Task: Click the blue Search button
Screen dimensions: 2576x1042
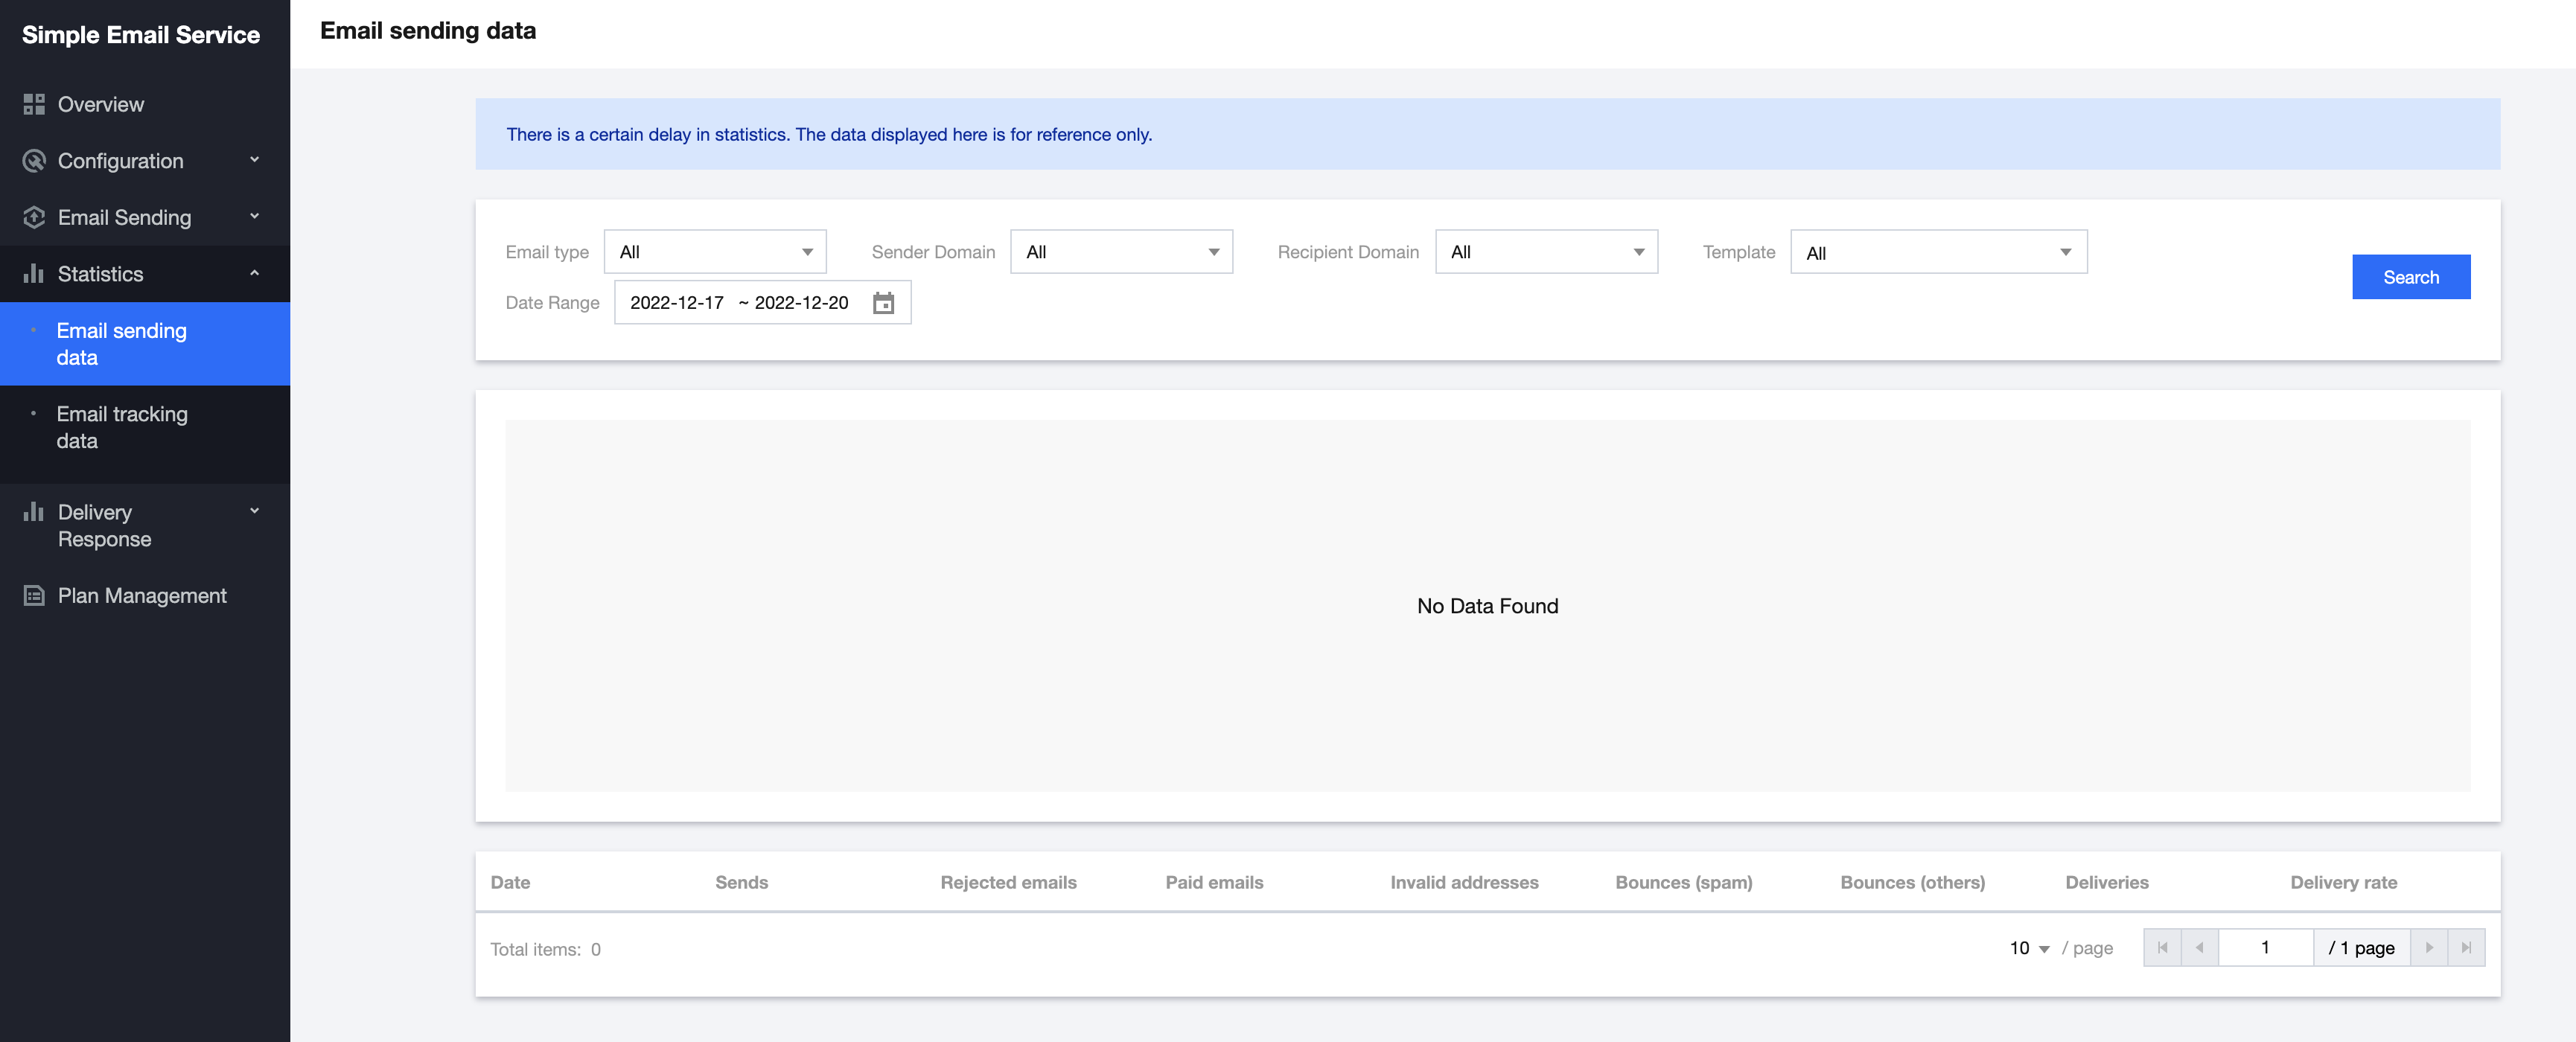Action: [2410, 277]
